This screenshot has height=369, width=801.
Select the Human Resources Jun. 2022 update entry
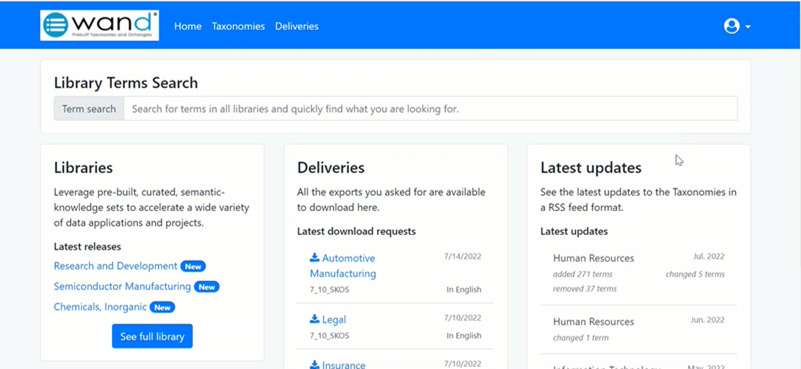click(x=639, y=330)
